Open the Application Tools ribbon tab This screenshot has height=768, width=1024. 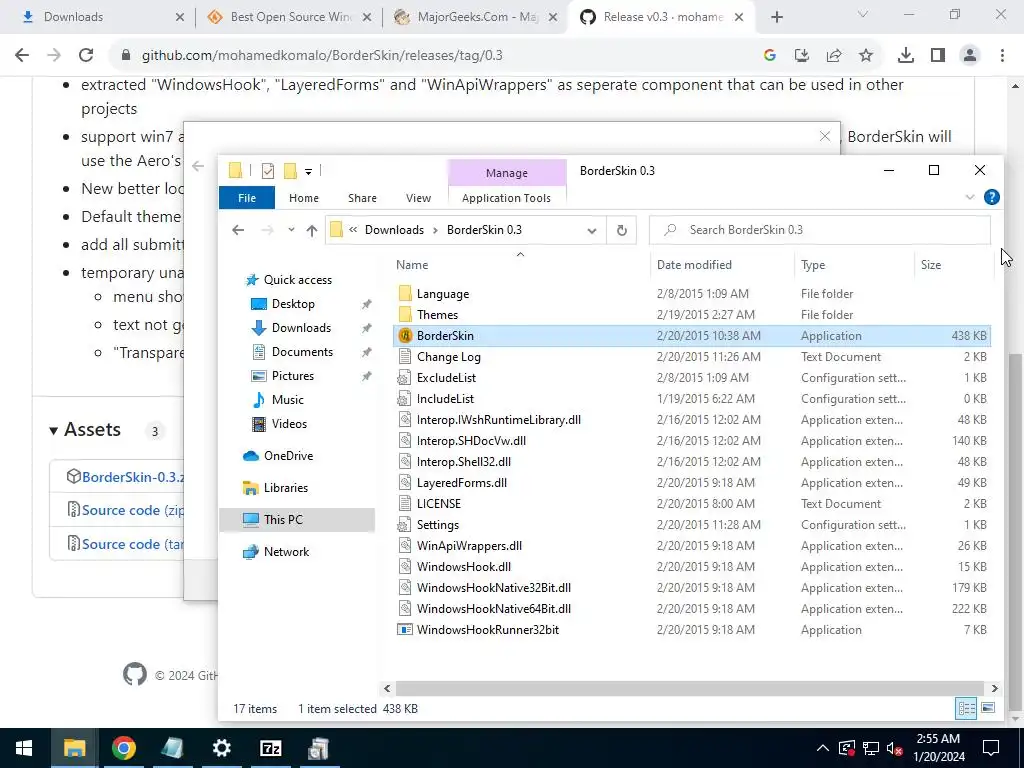pyautogui.click(x=506, y=198)
